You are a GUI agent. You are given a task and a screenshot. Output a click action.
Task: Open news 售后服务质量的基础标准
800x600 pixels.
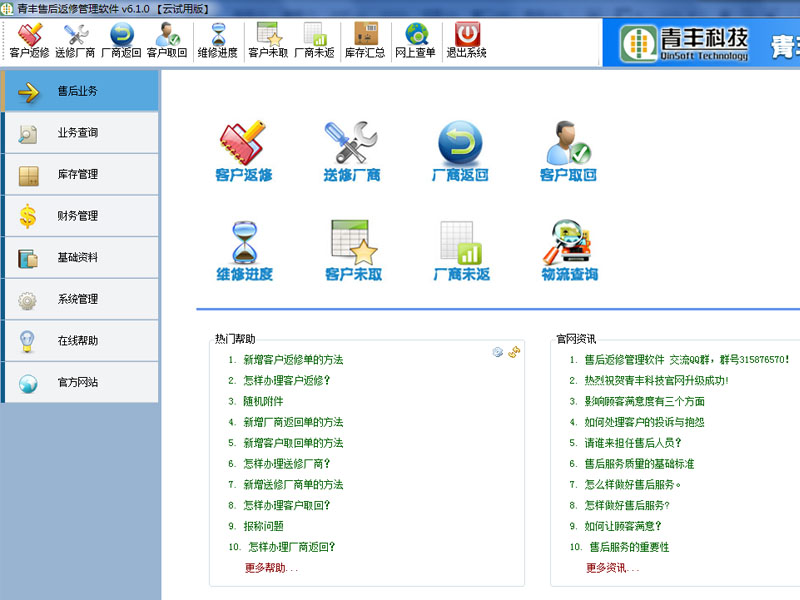[x=639, y=464]
